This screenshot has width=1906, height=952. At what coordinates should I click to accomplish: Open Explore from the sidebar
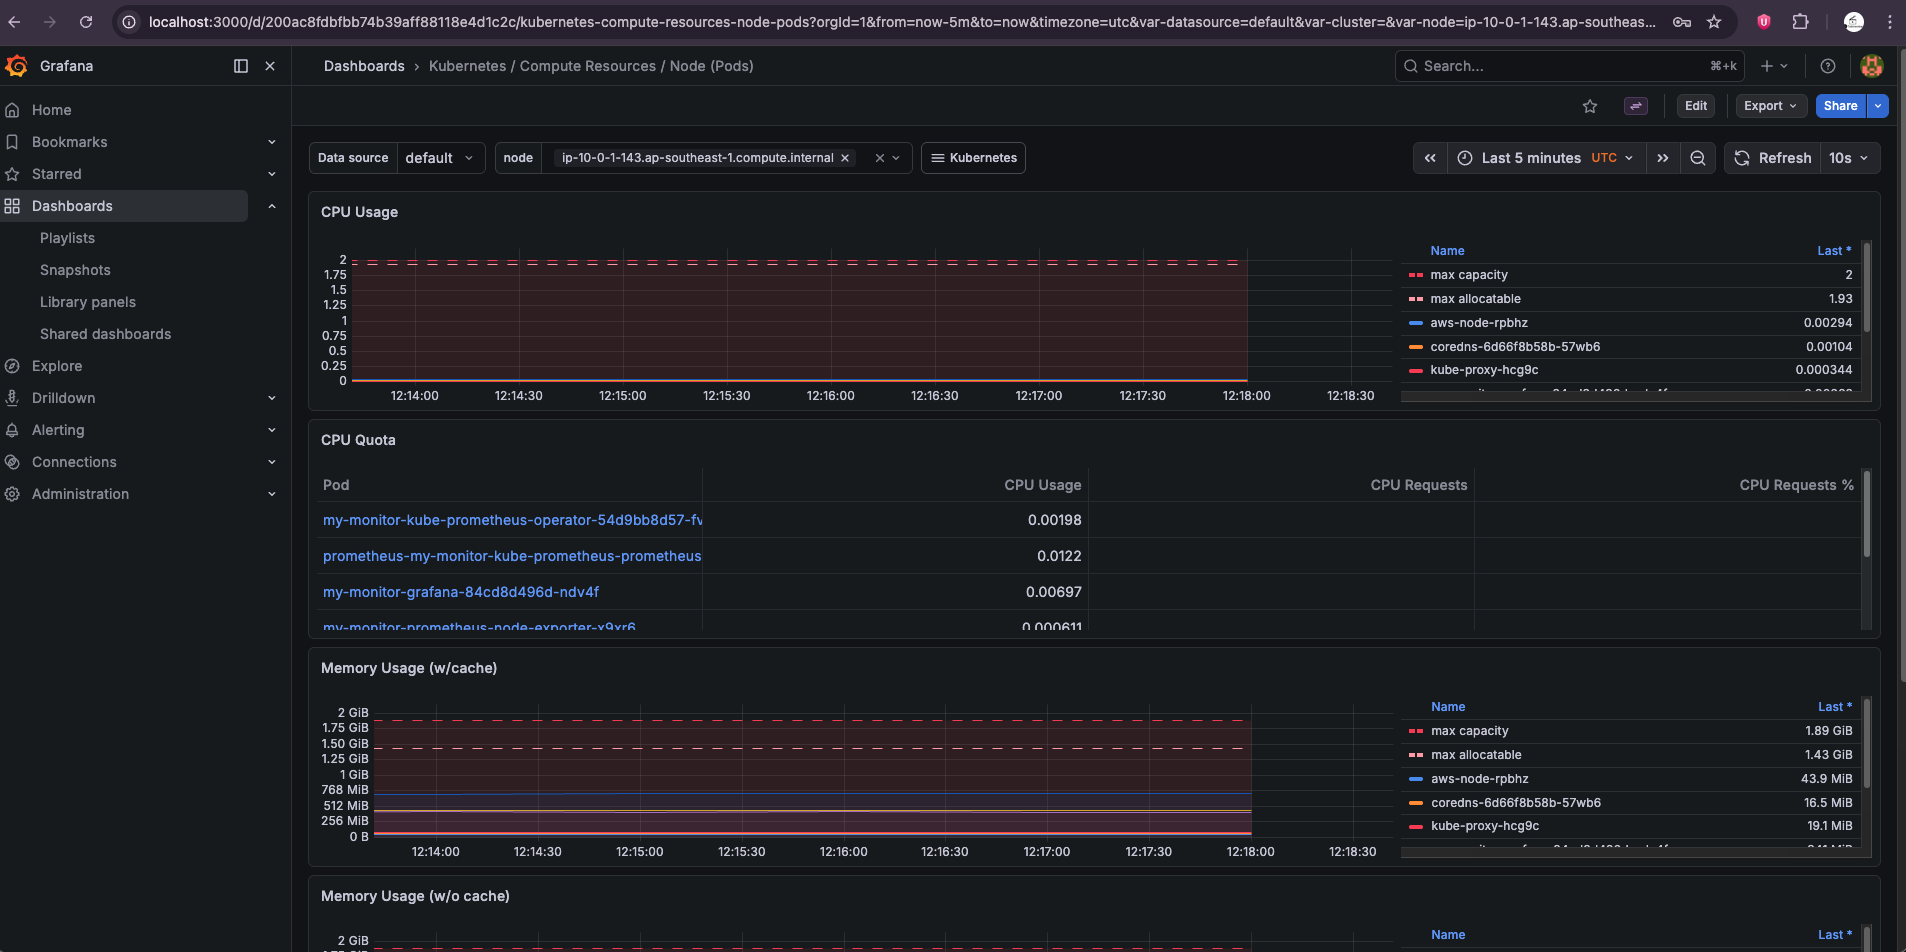pos(57,366)
